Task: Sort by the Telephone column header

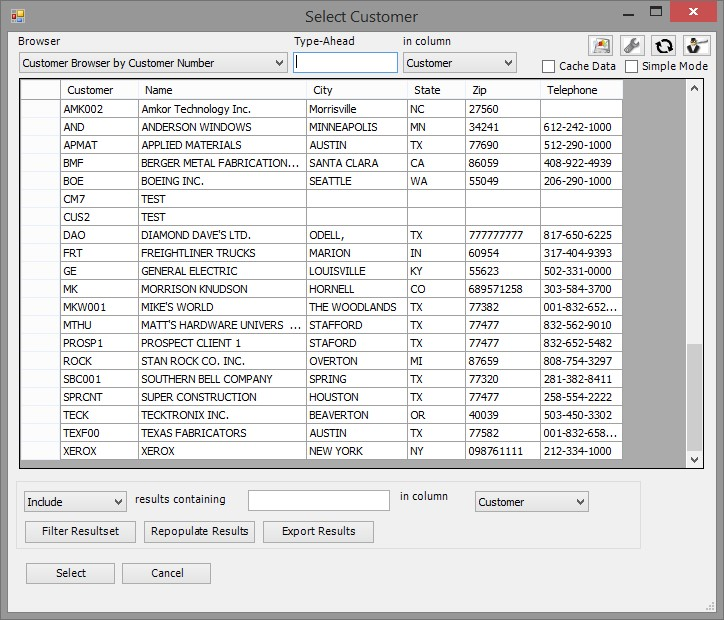Action: [x=581, y=90]
